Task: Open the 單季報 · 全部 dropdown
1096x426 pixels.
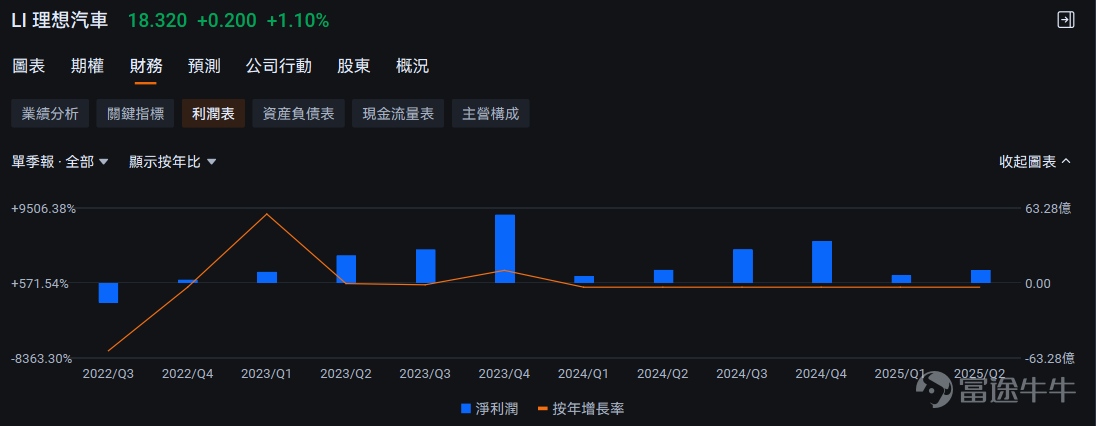Action: (x=60, y=162)
